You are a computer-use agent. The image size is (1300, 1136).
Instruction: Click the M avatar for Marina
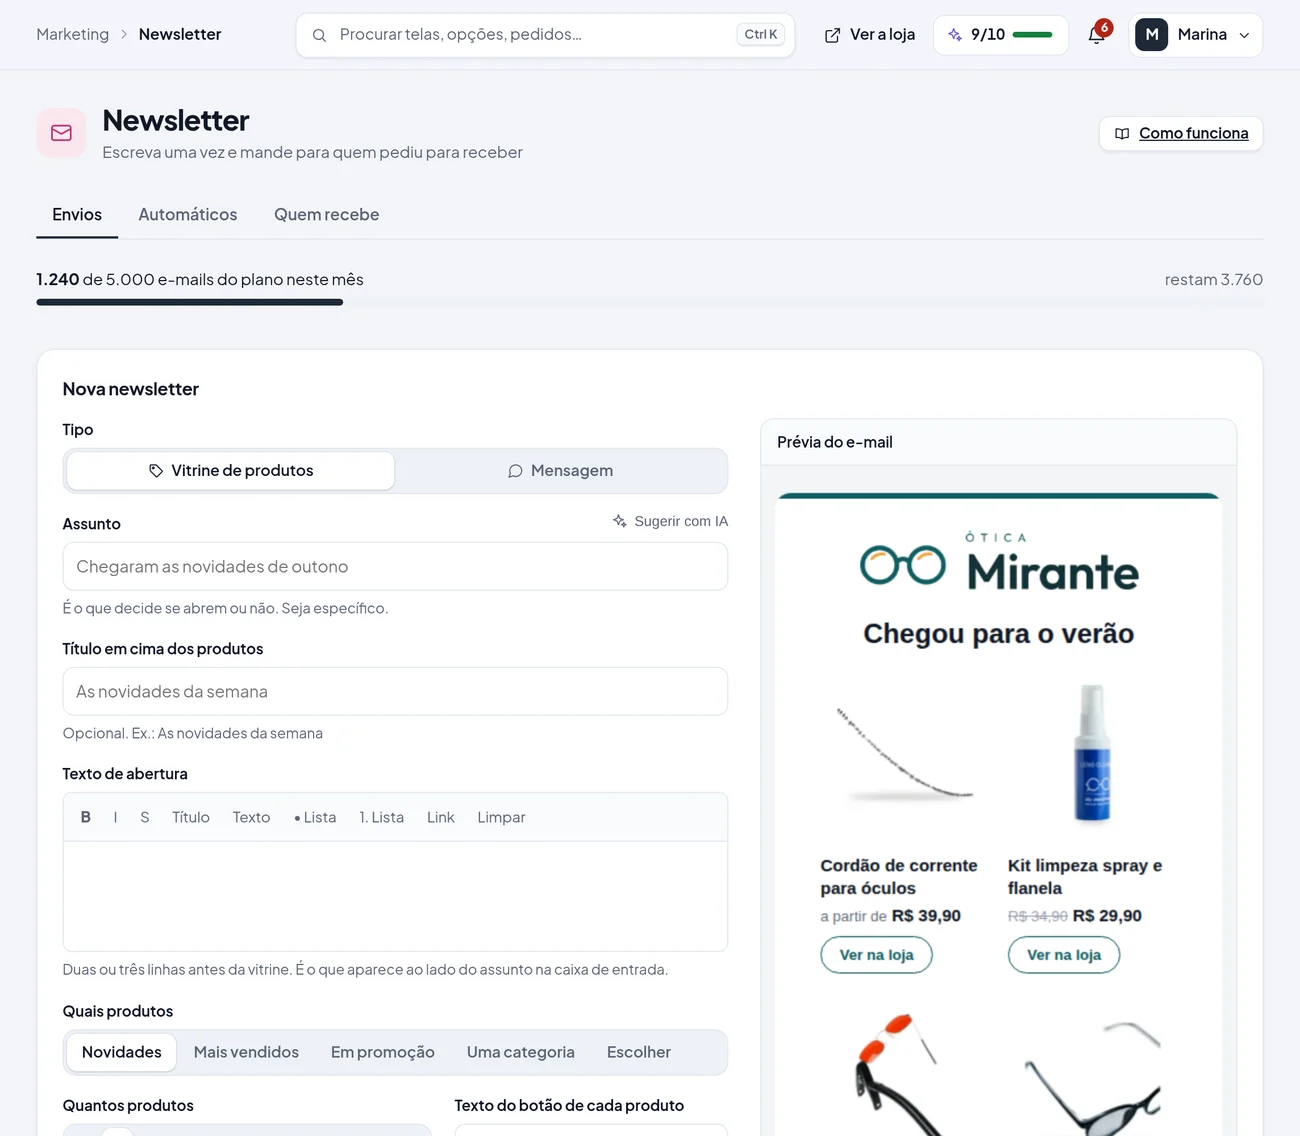click(1152, 35)
